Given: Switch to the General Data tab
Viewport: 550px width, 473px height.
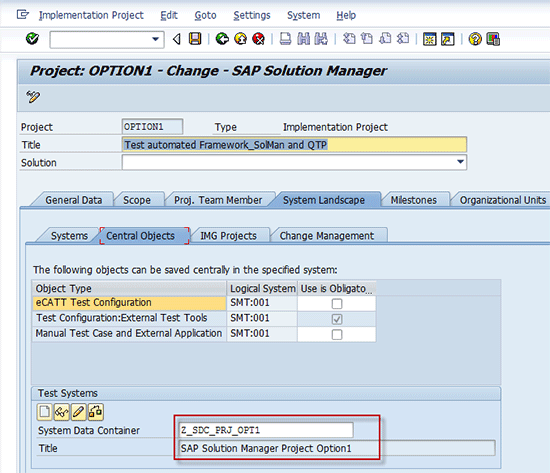Looking at the screenshot, I should point(74,200).
